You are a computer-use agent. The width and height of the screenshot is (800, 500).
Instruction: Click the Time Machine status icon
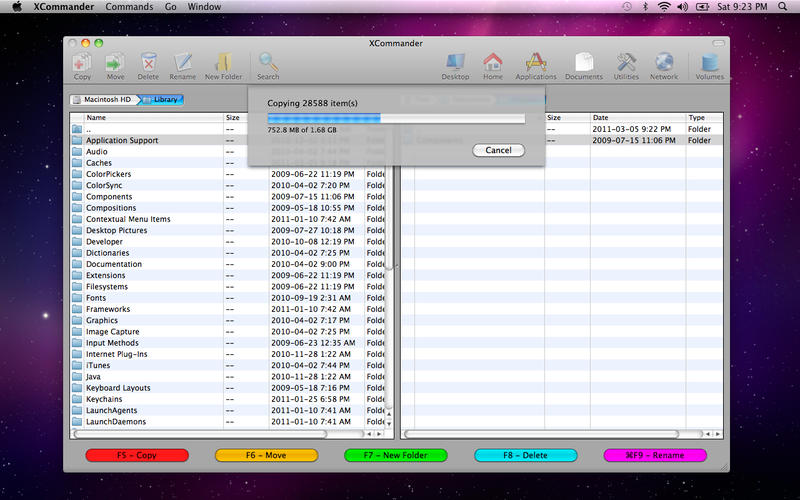627,7
